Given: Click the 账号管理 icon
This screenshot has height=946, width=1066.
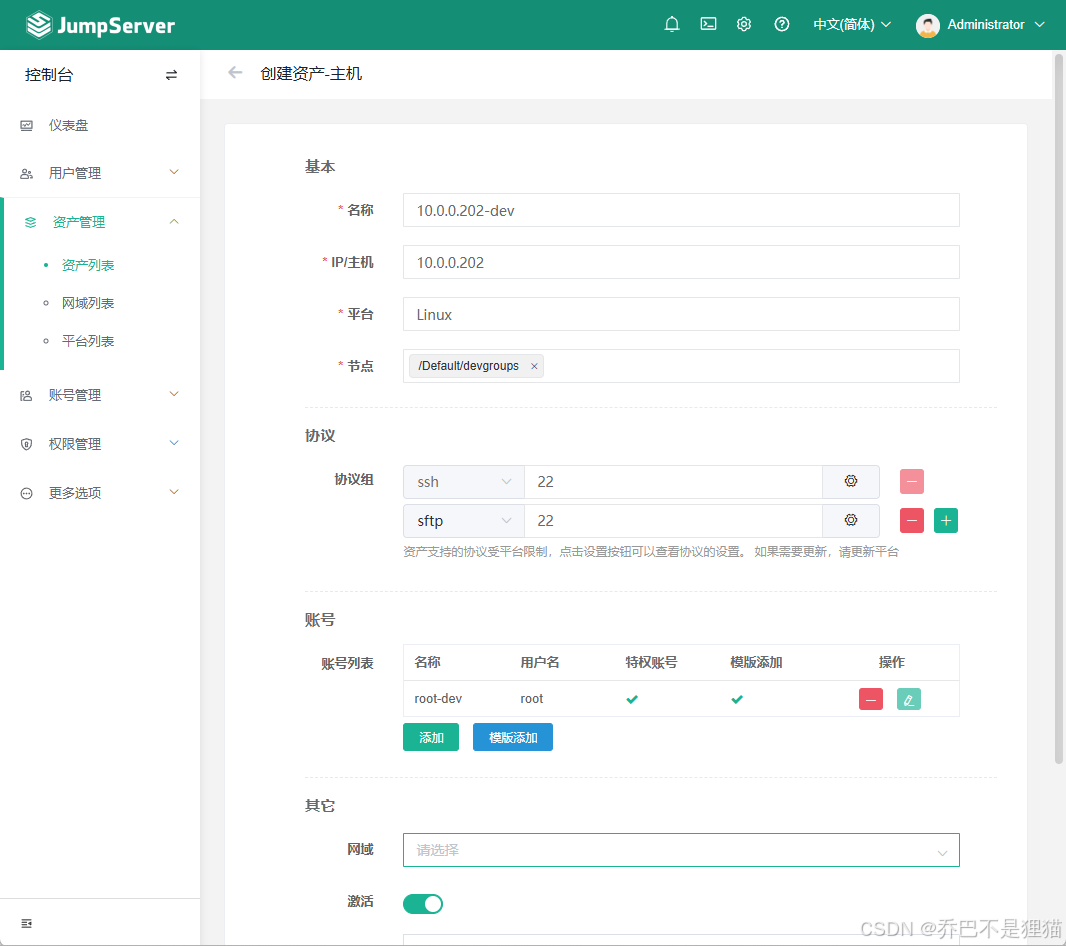Looking at the screenshot, I should (27, 396).
